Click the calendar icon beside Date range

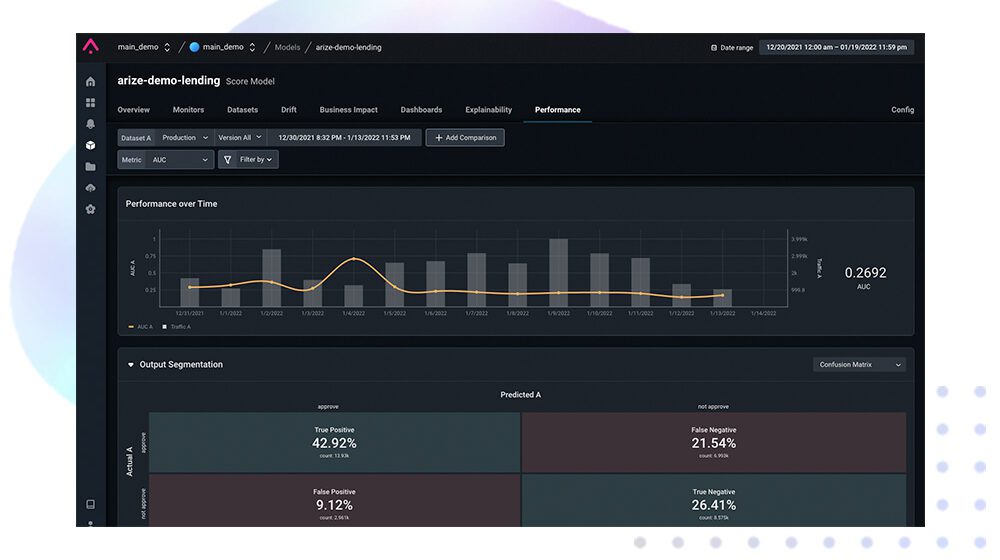[x=714, y=47]
